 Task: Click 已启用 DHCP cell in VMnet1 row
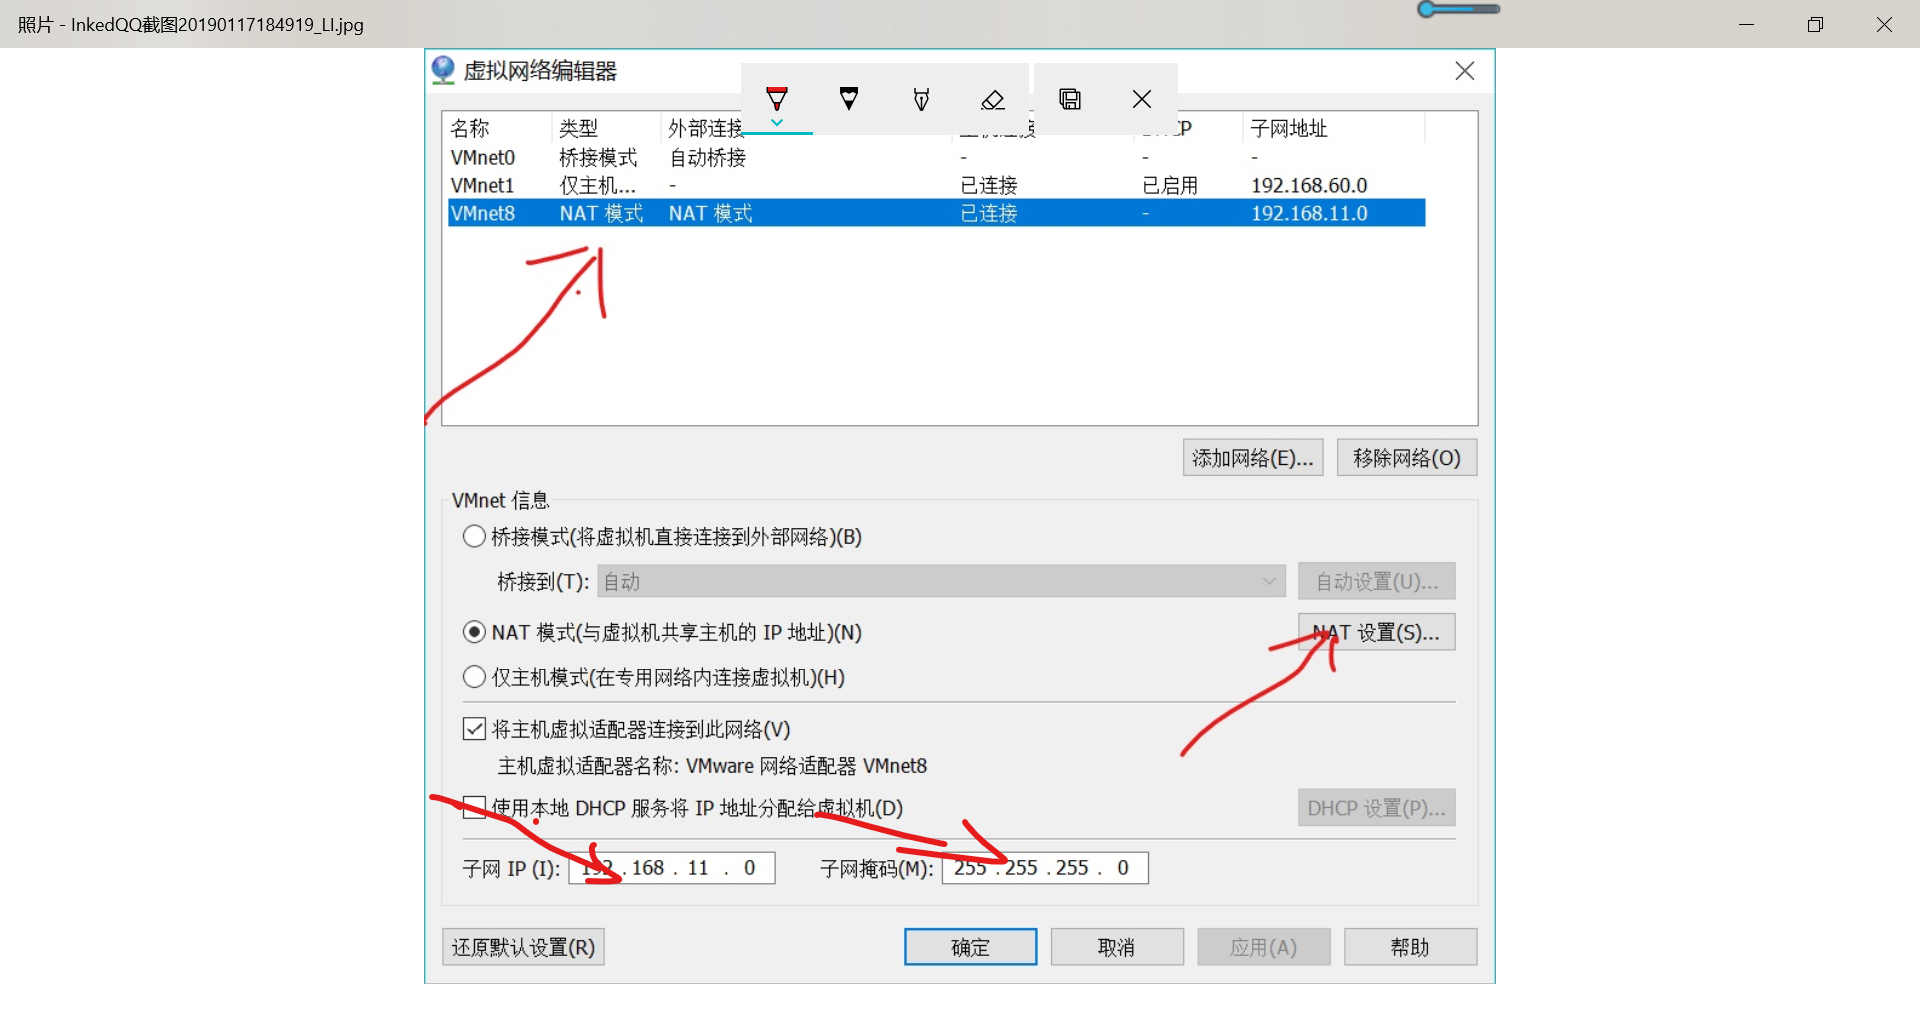pos(1170,185)
